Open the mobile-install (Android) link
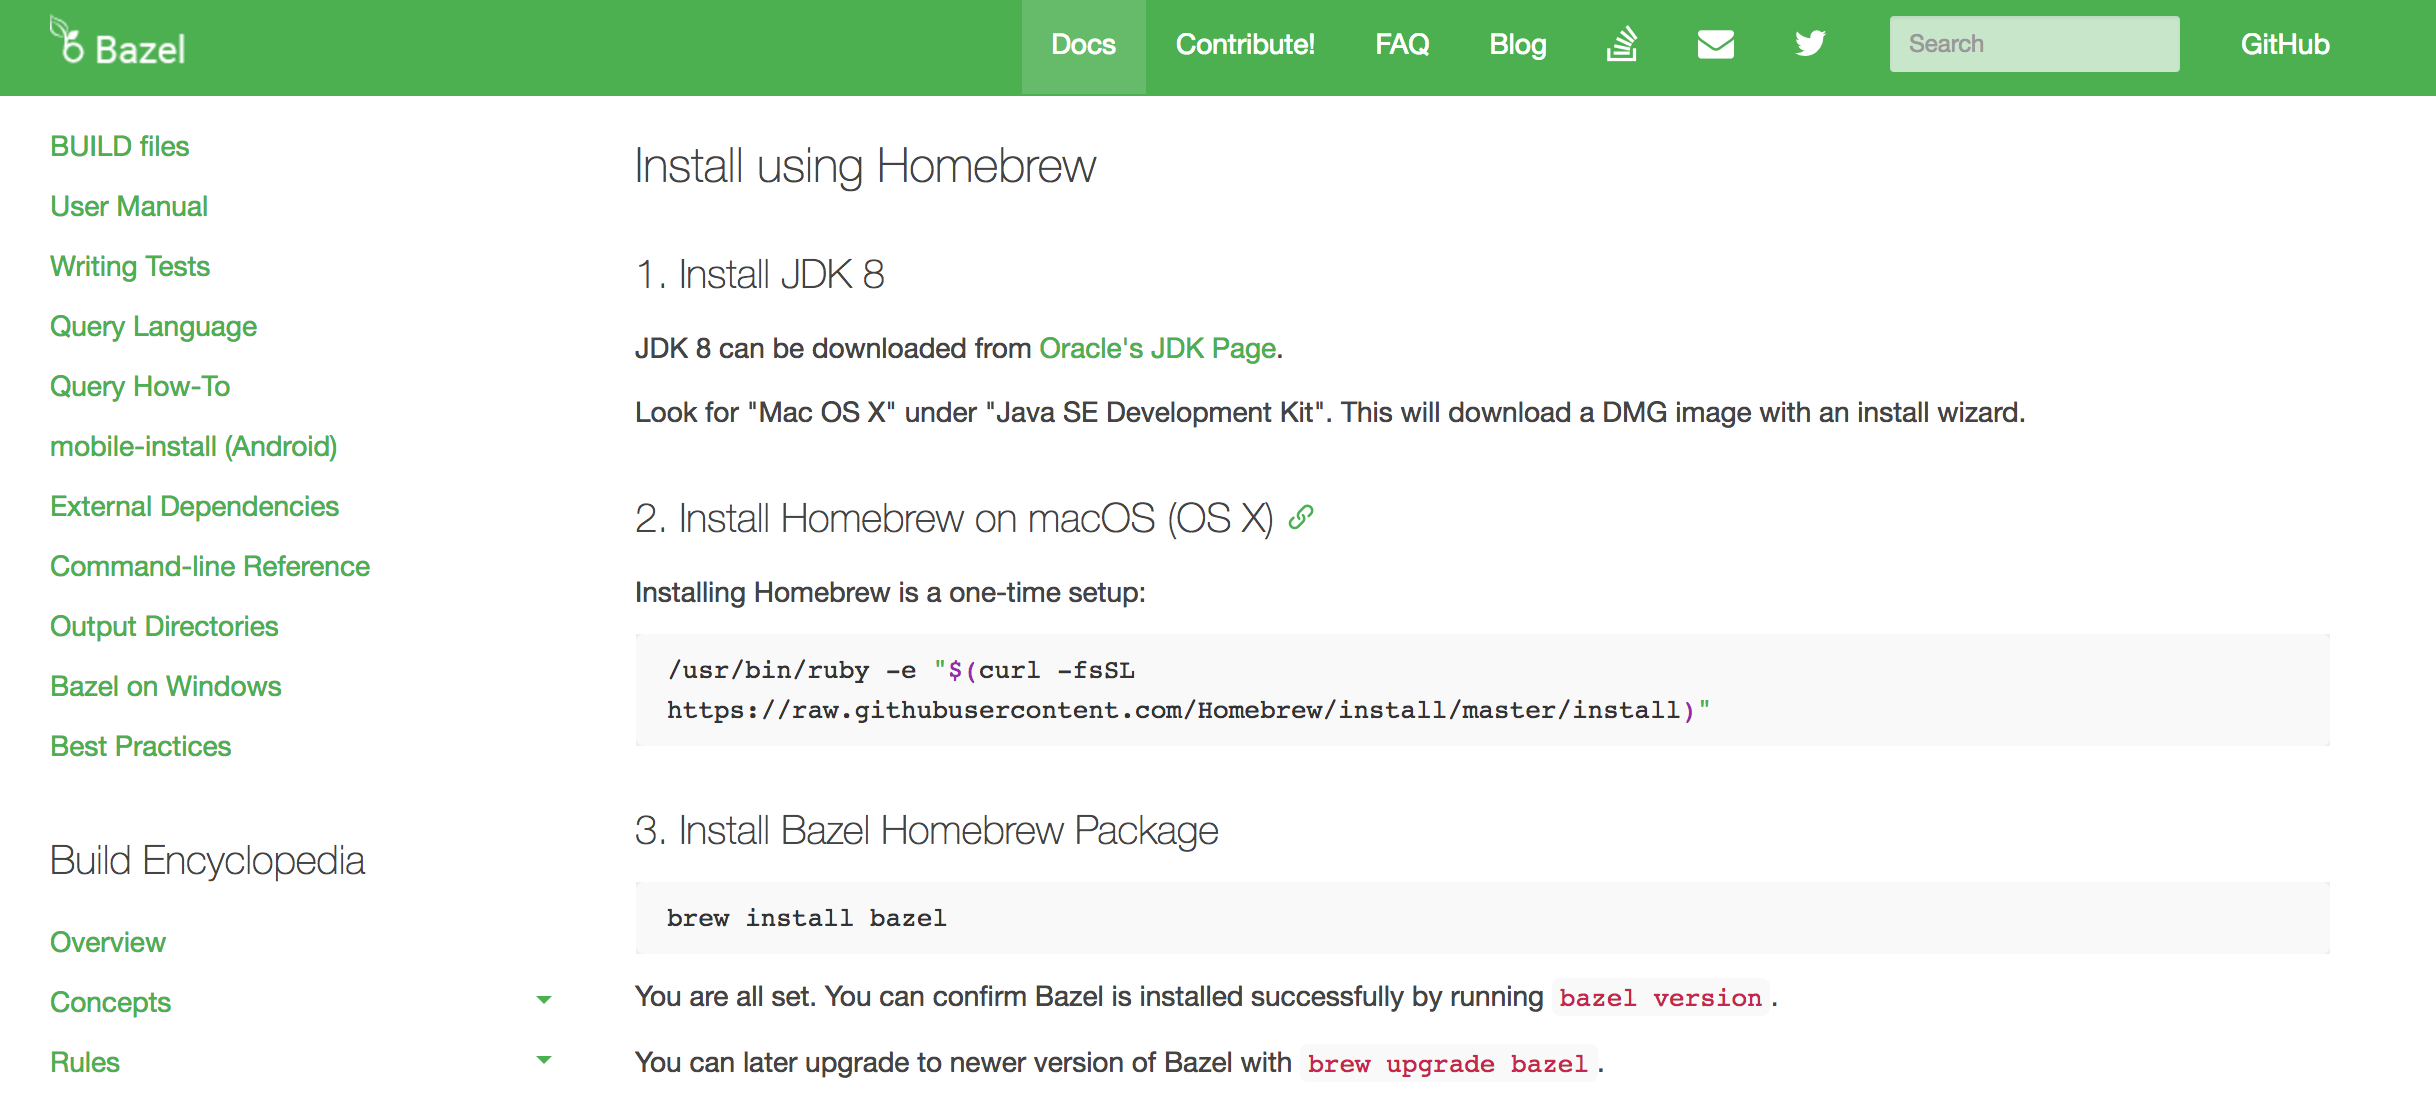The width and height of the screenshot is (2436, 1116). pos(194,446)
